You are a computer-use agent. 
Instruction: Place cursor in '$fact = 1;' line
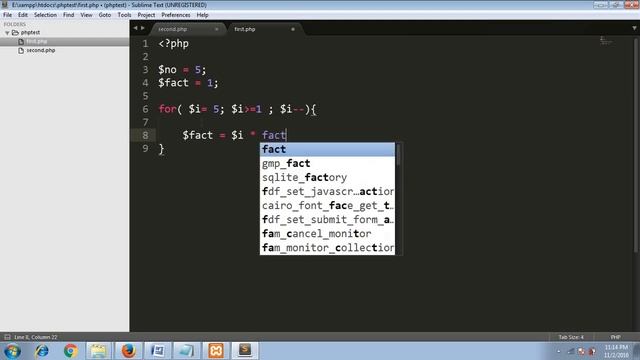[188, 83]
